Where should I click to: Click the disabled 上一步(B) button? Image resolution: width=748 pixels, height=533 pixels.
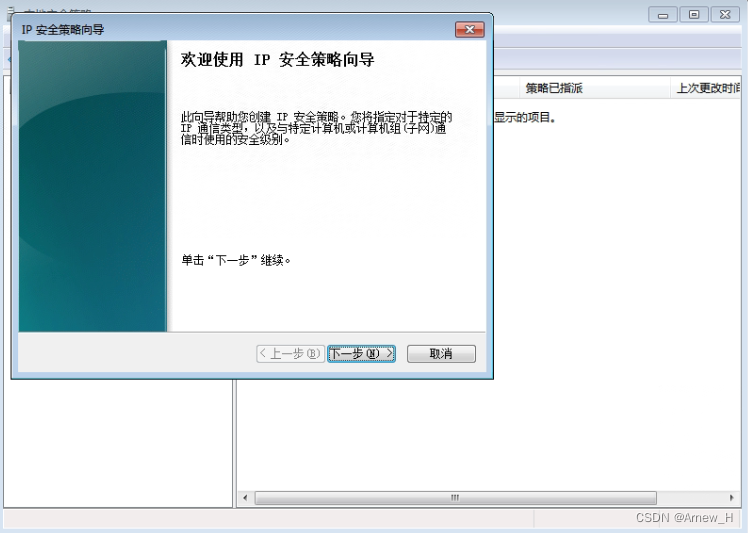point(291,354)
